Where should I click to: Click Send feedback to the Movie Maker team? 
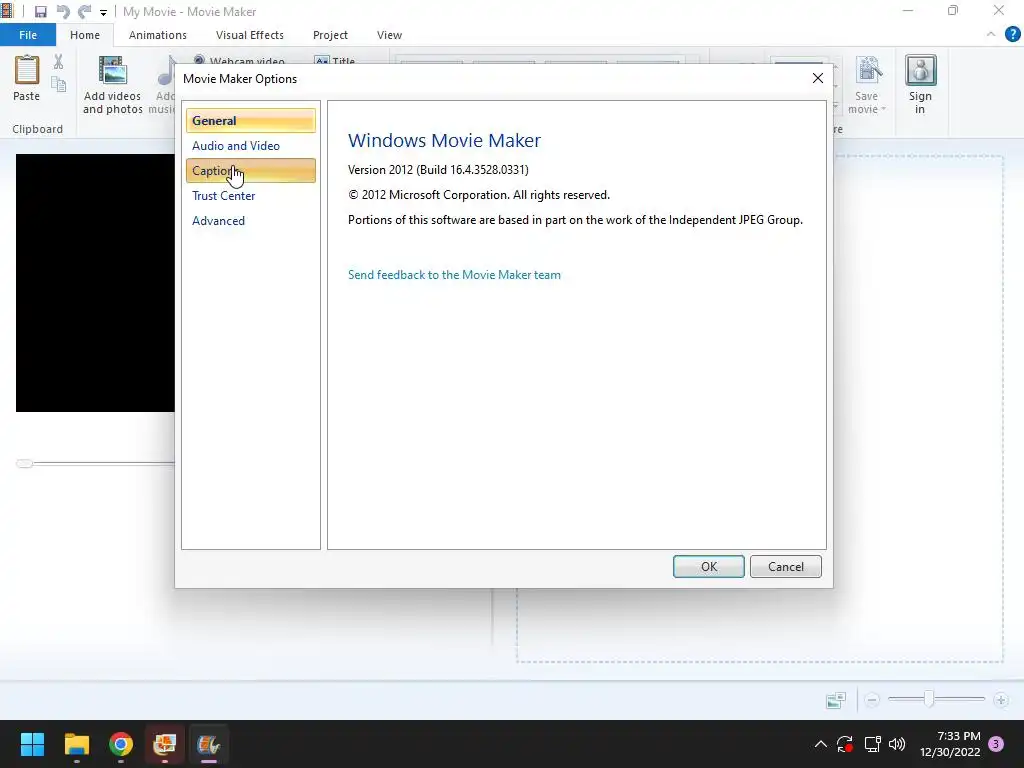[x=454, y=275]
